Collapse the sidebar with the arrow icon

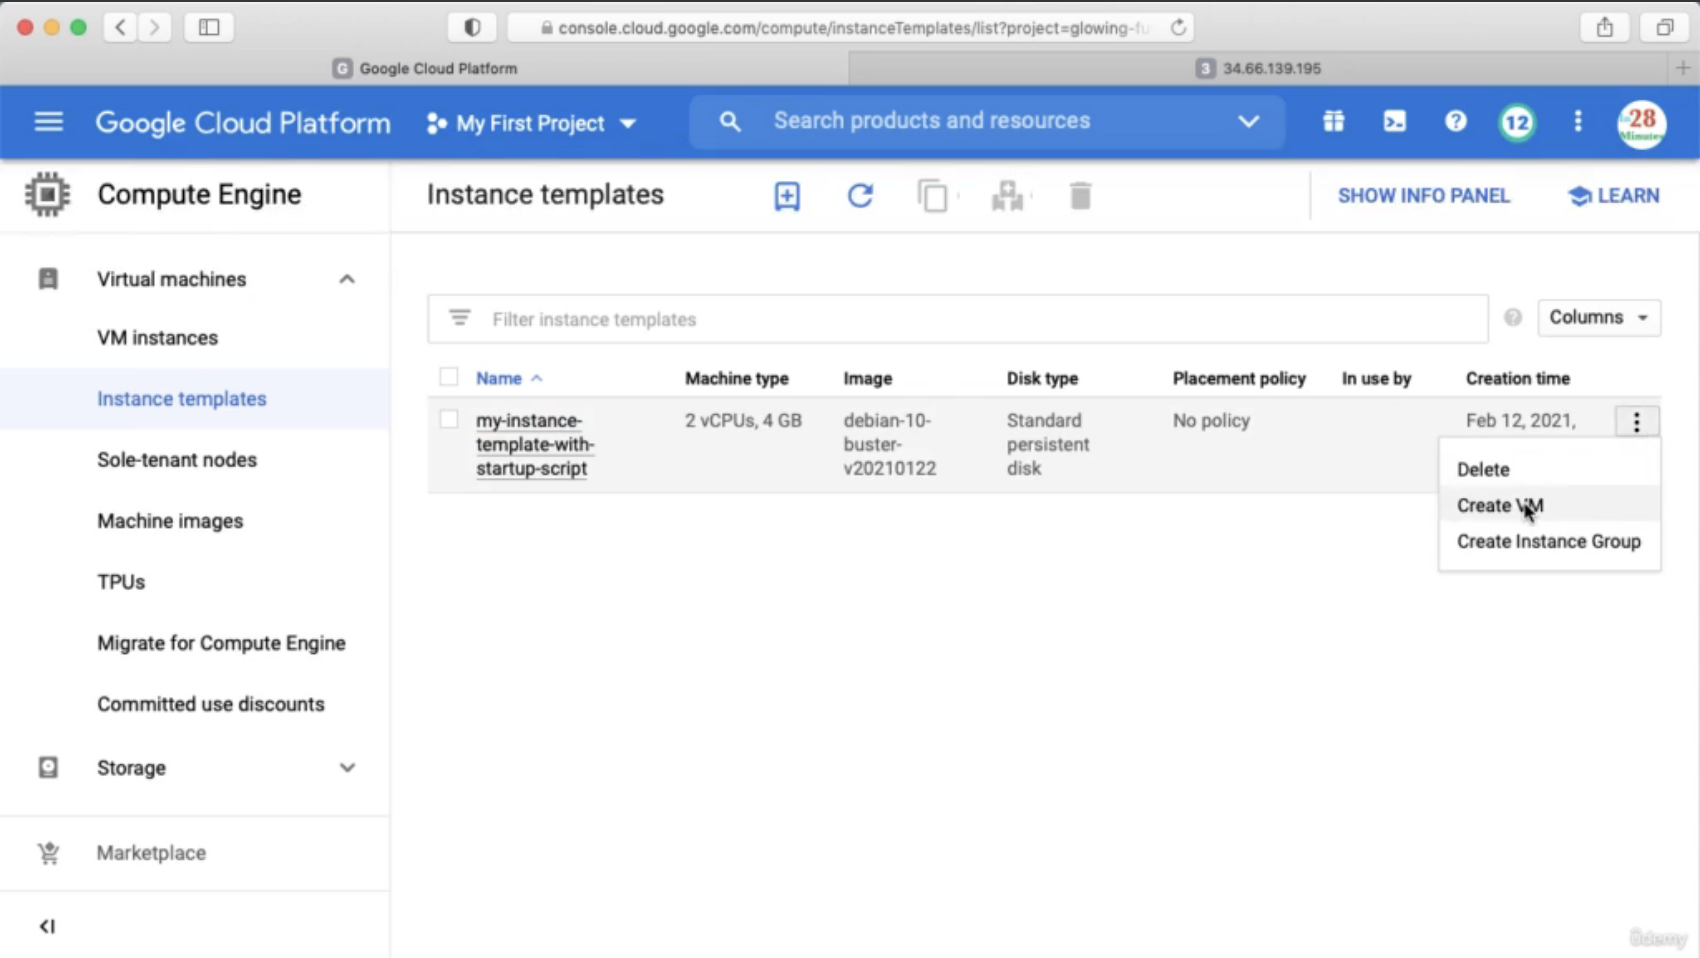(x=47, y=926)
